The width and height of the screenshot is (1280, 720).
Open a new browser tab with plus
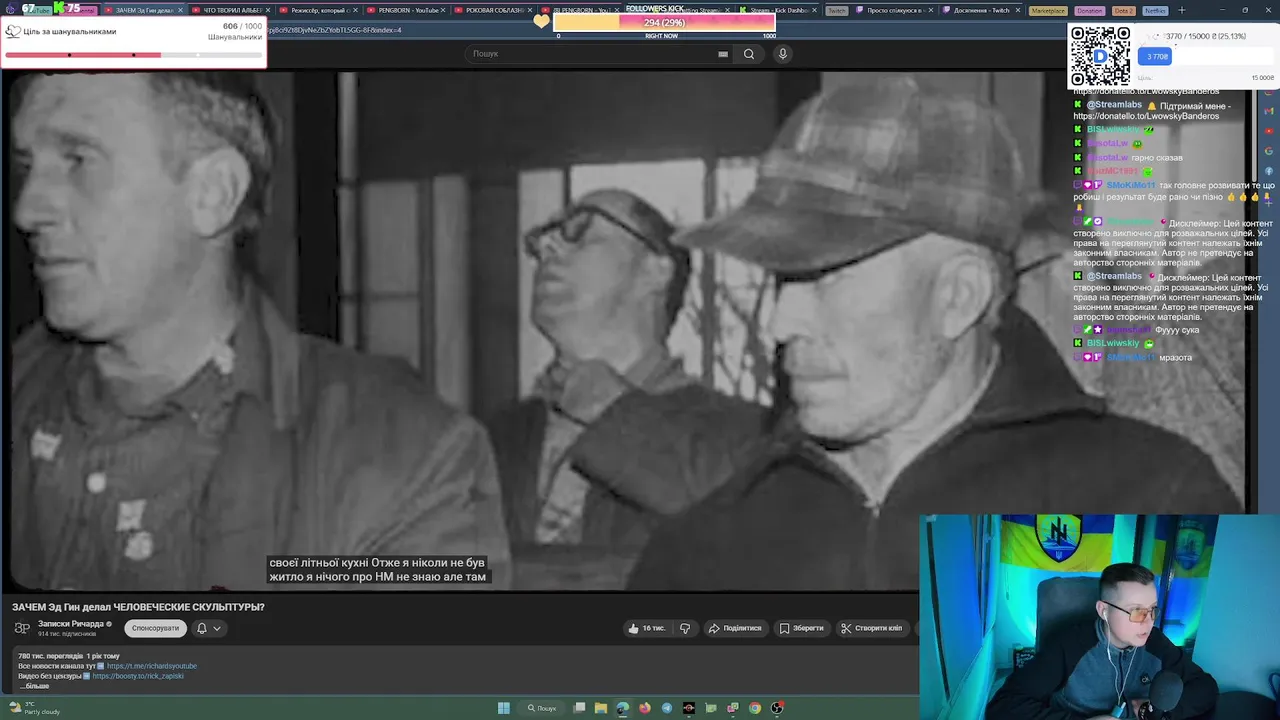tap(1181, 10)
